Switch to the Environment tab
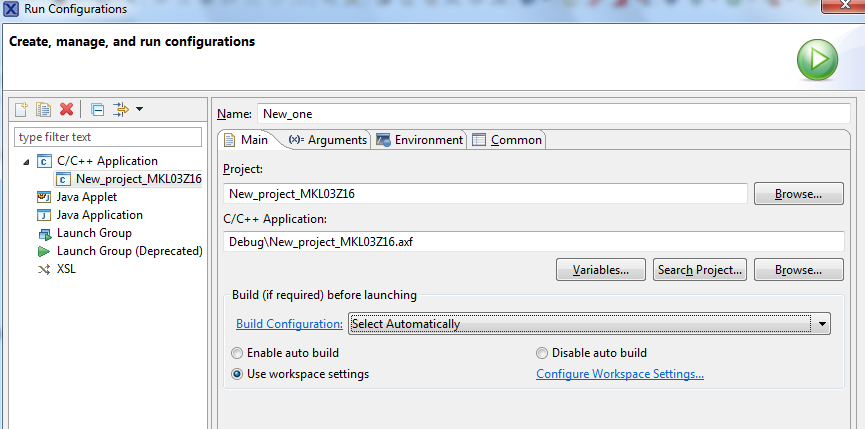 [x=419, y=140]
